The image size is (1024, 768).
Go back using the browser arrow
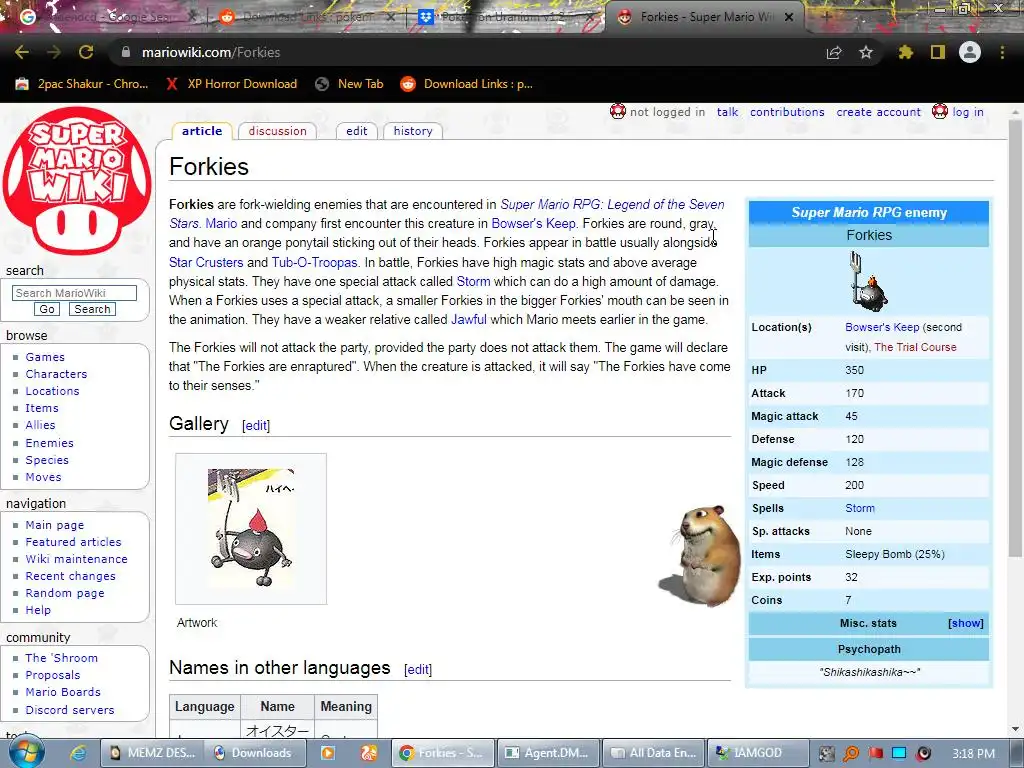click(x=22, y=52)
